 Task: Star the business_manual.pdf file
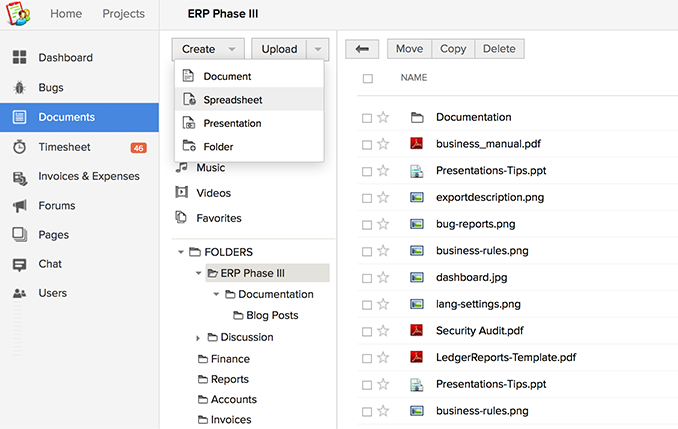point(383,144)
